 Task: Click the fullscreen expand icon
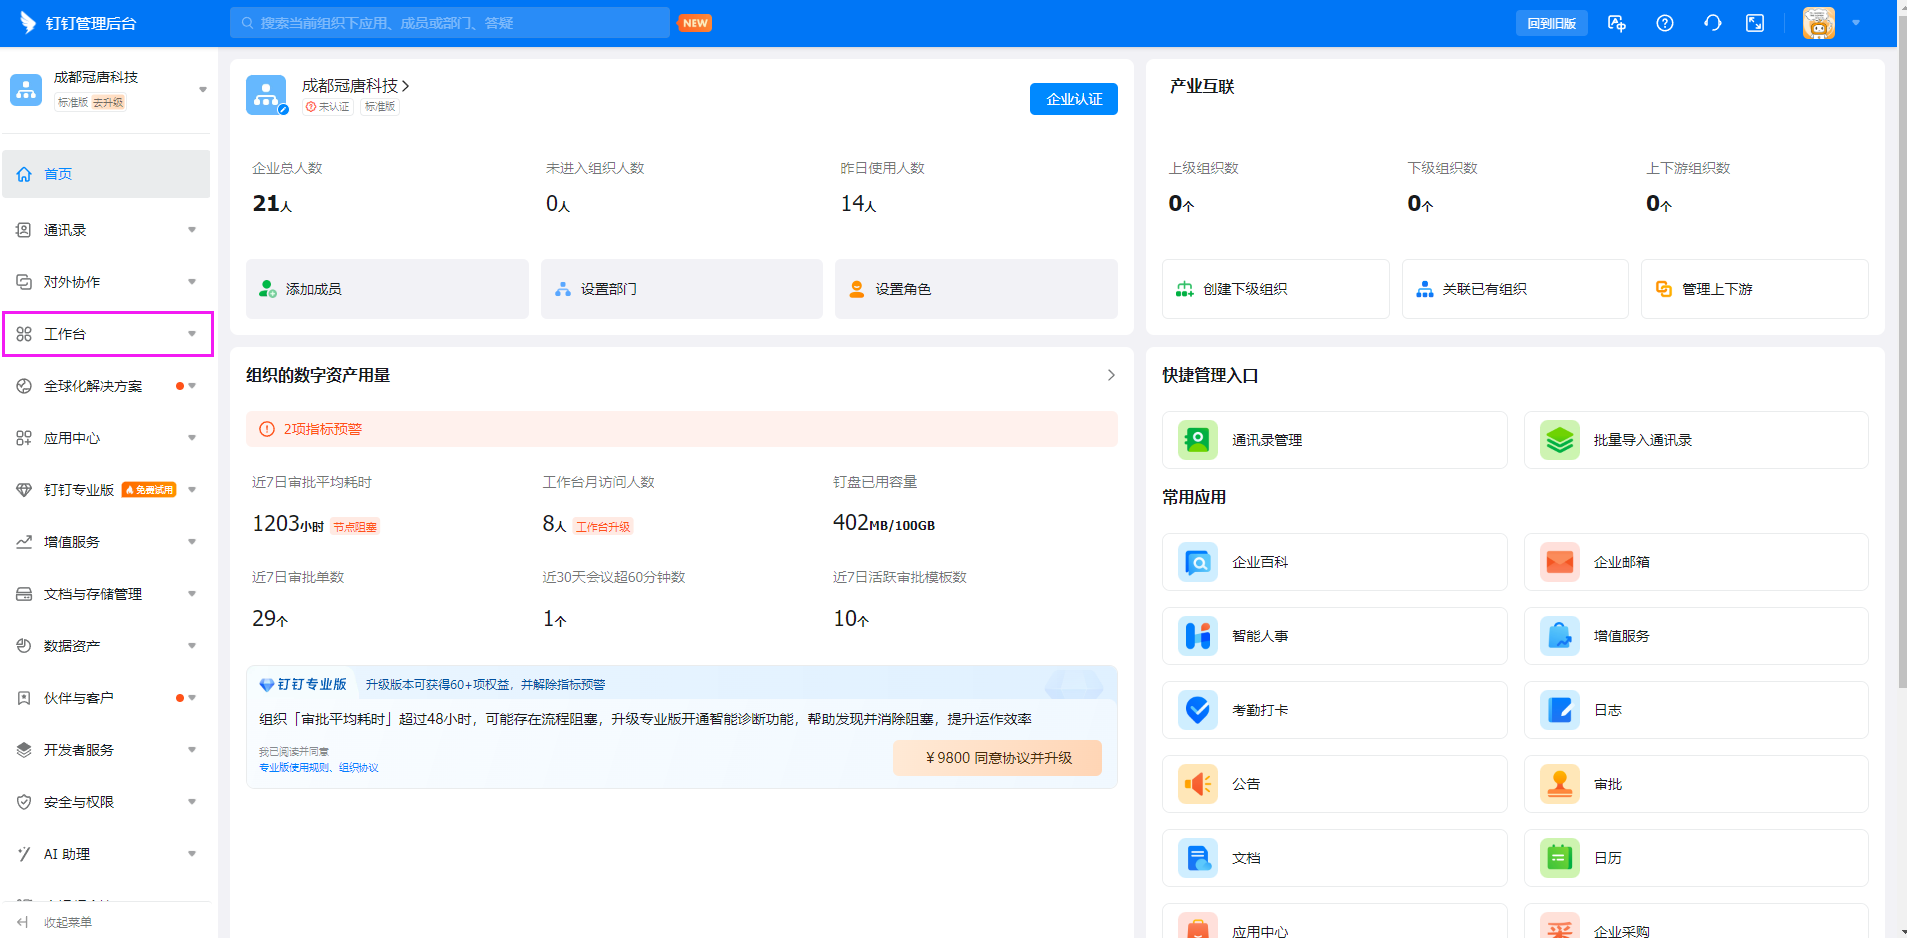pos(1755,23)
